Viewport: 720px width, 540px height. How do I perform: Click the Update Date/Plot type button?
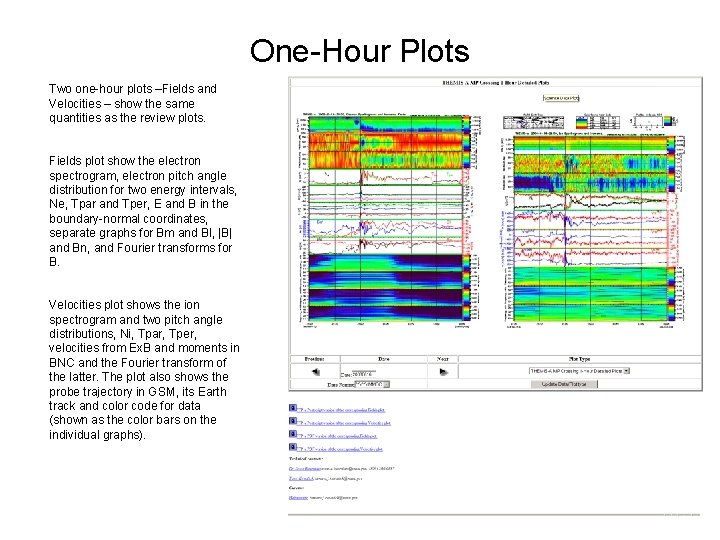coord(564,384)
